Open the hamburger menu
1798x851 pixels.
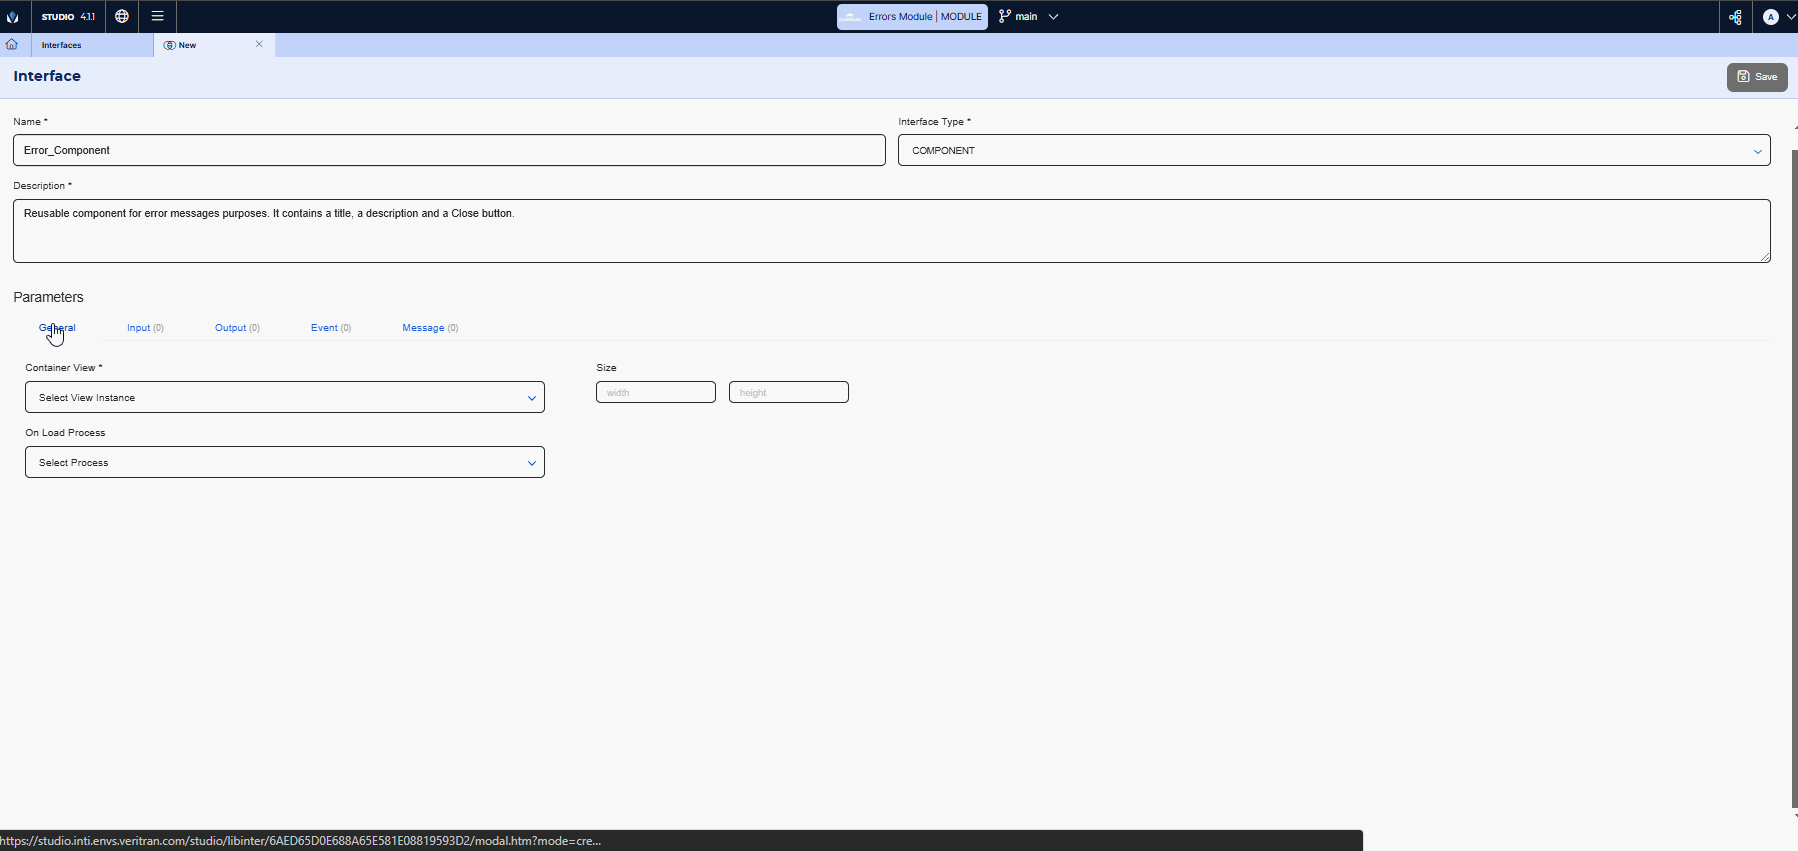157,16
